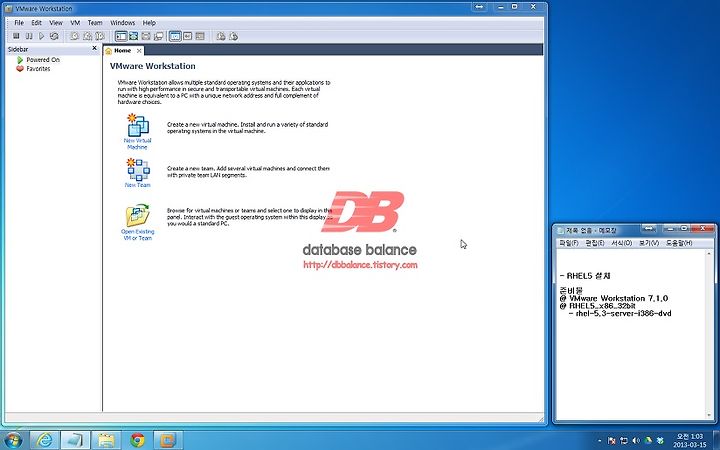
Task: Click the Notepad vertical scrollbar up arrow
Action: coord(709,253)
